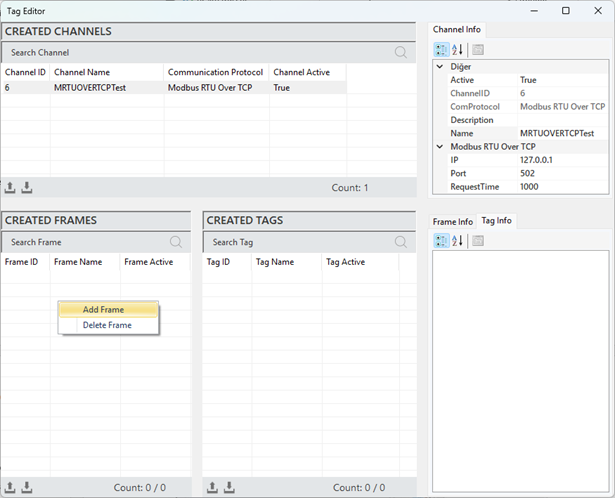Click Property Pages icon in Channel Info toolbar
This screenshot has height=498, width=615.
click(x=478, y=50)
